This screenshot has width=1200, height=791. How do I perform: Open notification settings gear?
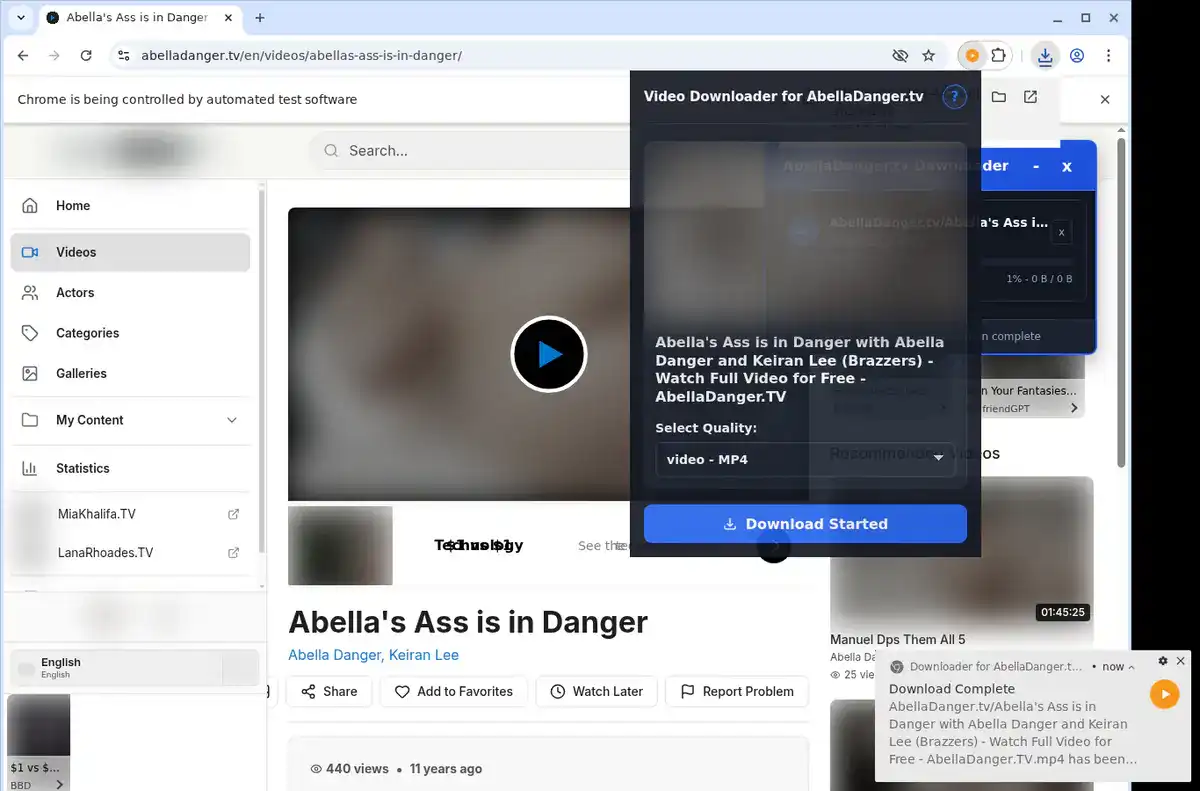tap(1163, 661)
